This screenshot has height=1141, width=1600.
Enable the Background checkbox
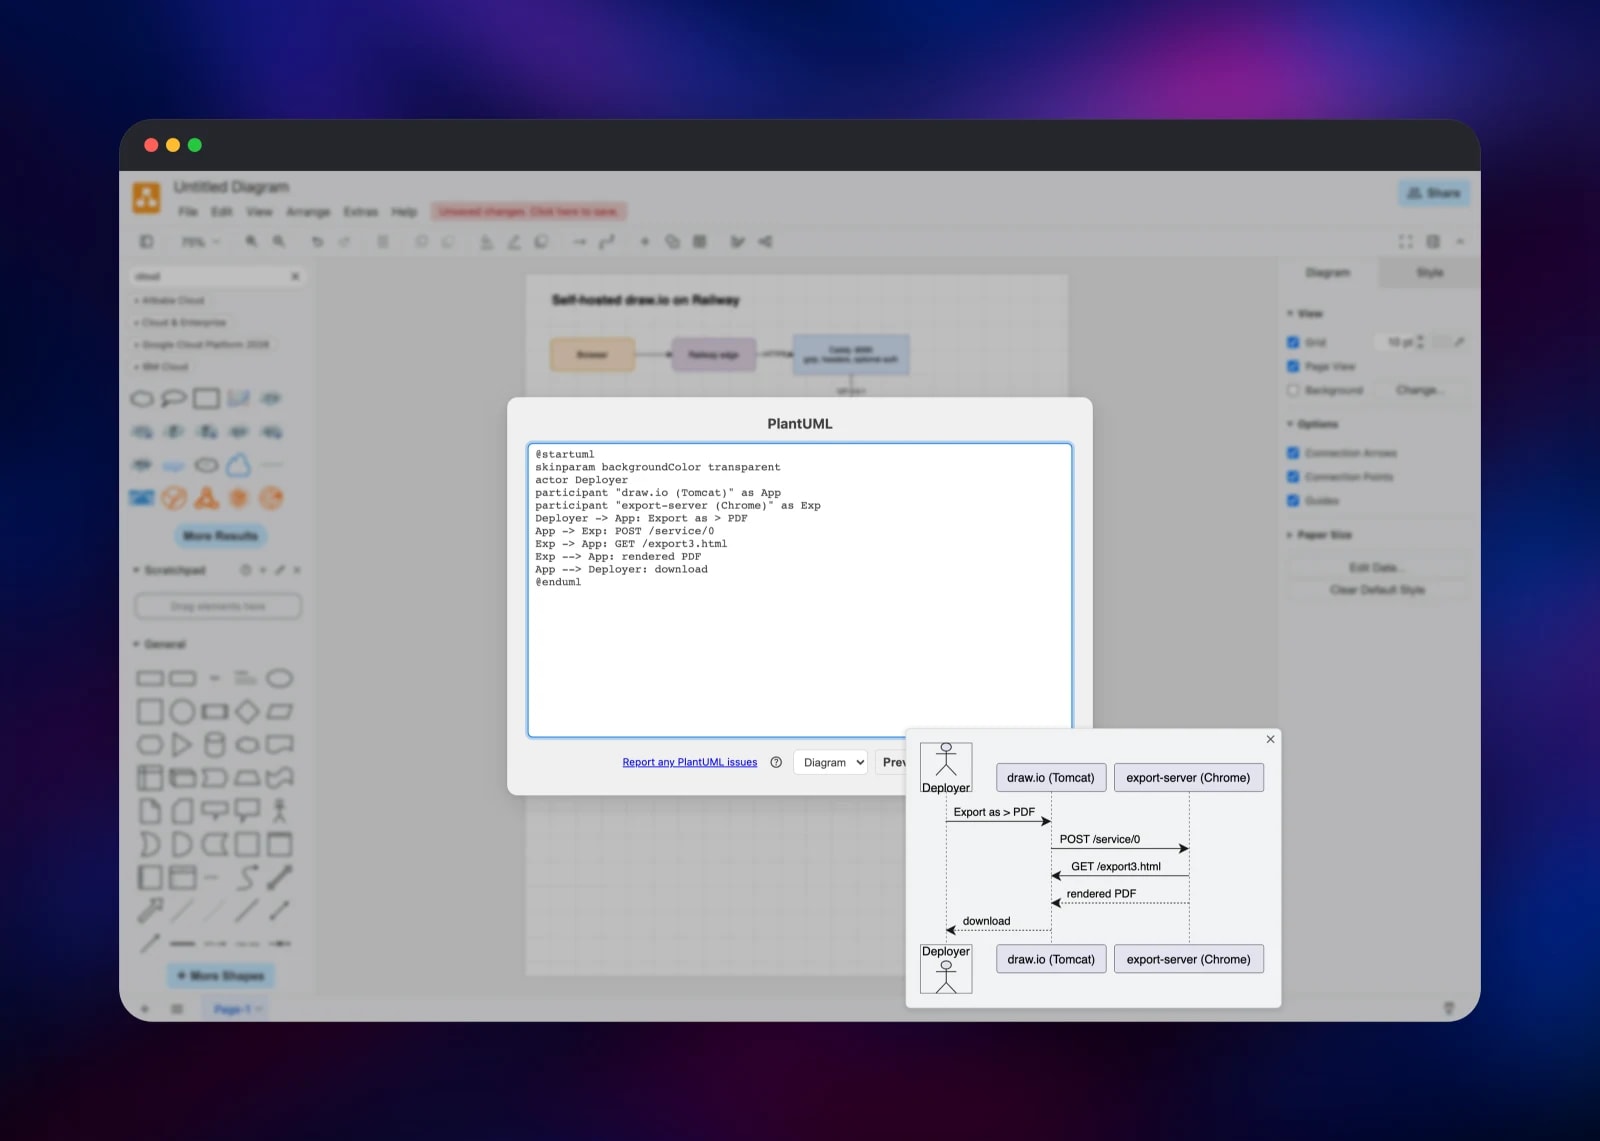coord(1293,390)
